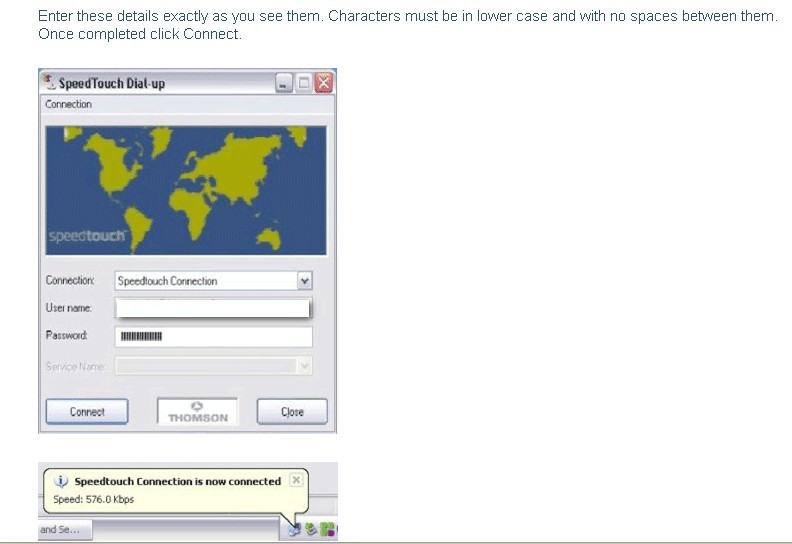
Task: Click the world map image
Action: coord(187,189)
